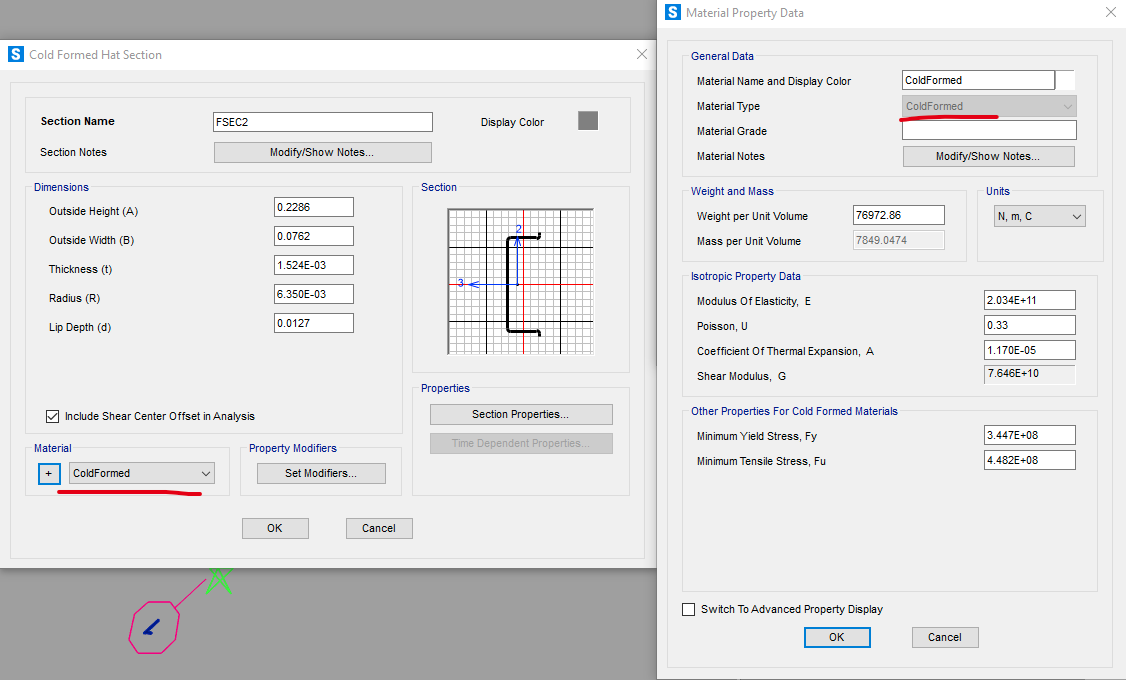
Task: Click the hat section preview diagram
Action: [520, 281]
